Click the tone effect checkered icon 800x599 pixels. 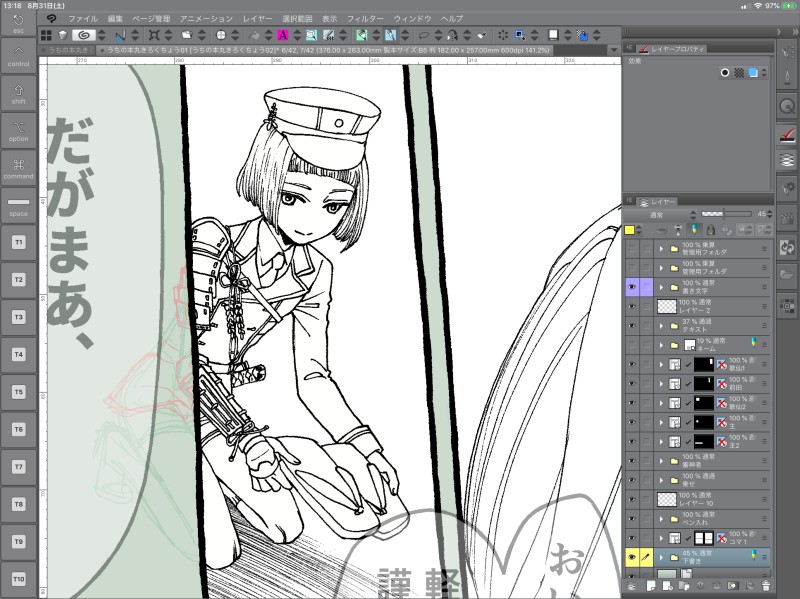(x=739, y=73)
